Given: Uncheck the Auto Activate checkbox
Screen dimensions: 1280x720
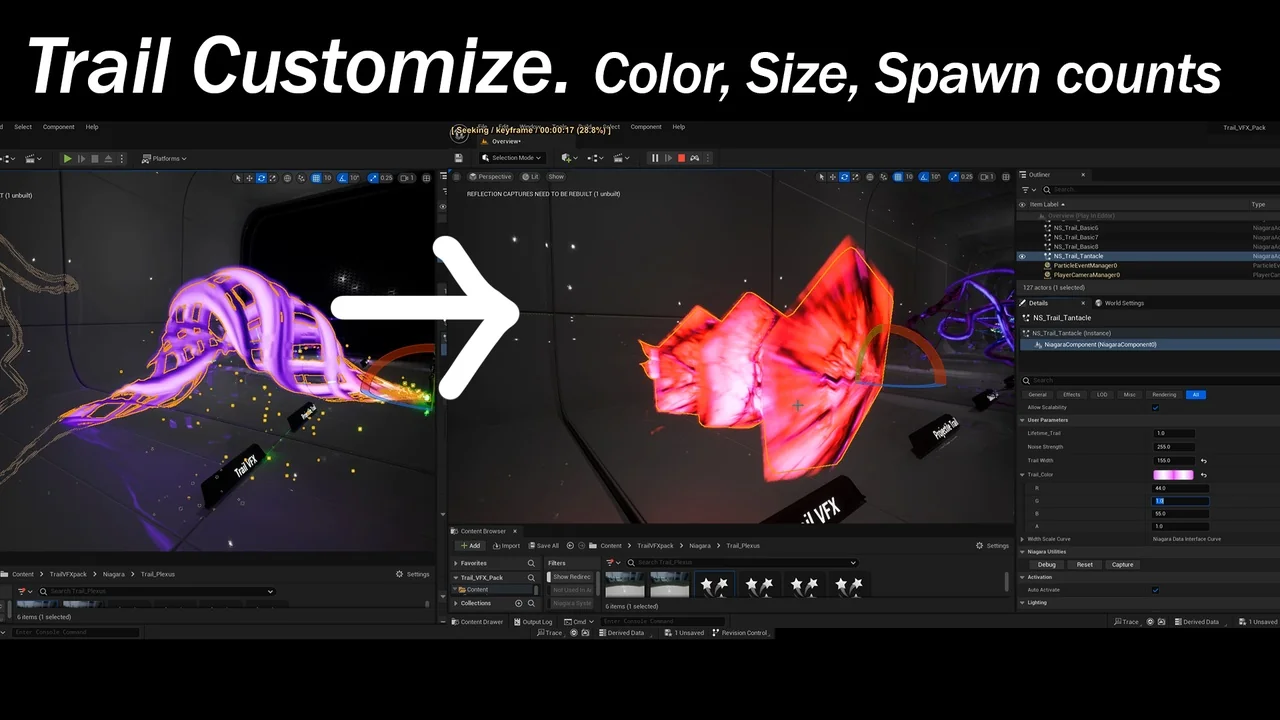Looking at the screenshot, I should 1156,590.
